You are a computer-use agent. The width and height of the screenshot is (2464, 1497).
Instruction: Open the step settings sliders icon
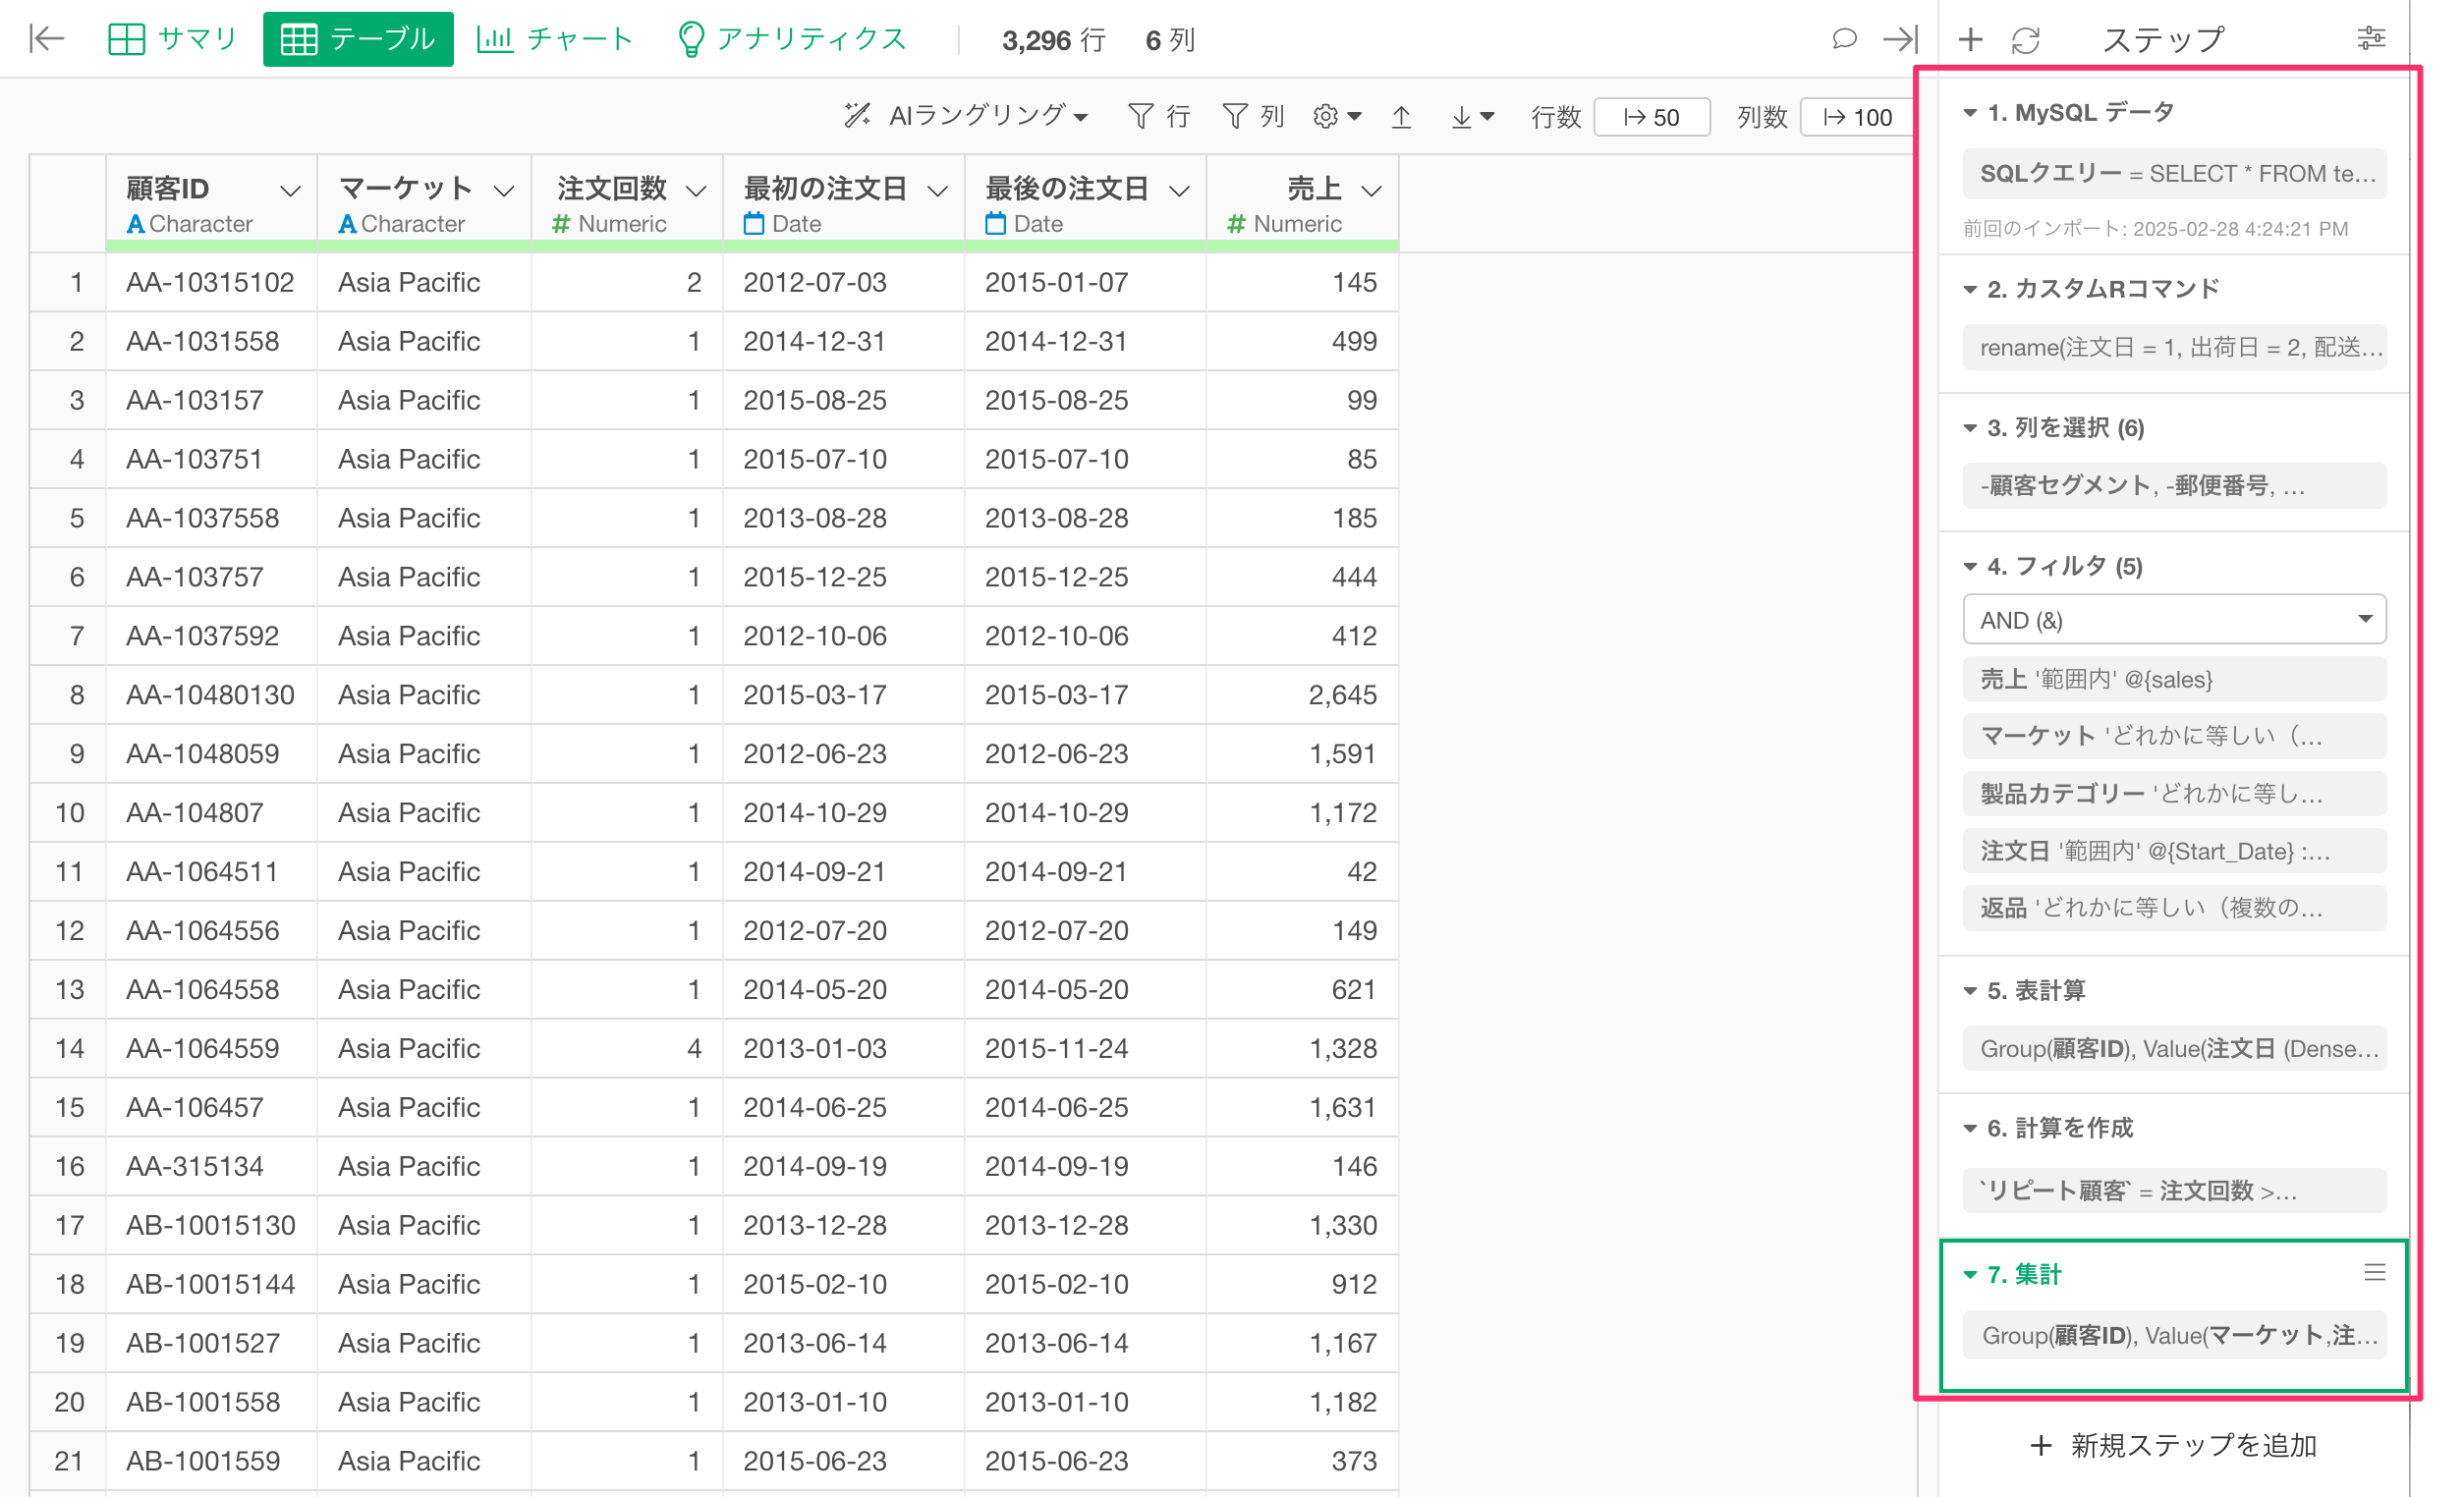2371,39
